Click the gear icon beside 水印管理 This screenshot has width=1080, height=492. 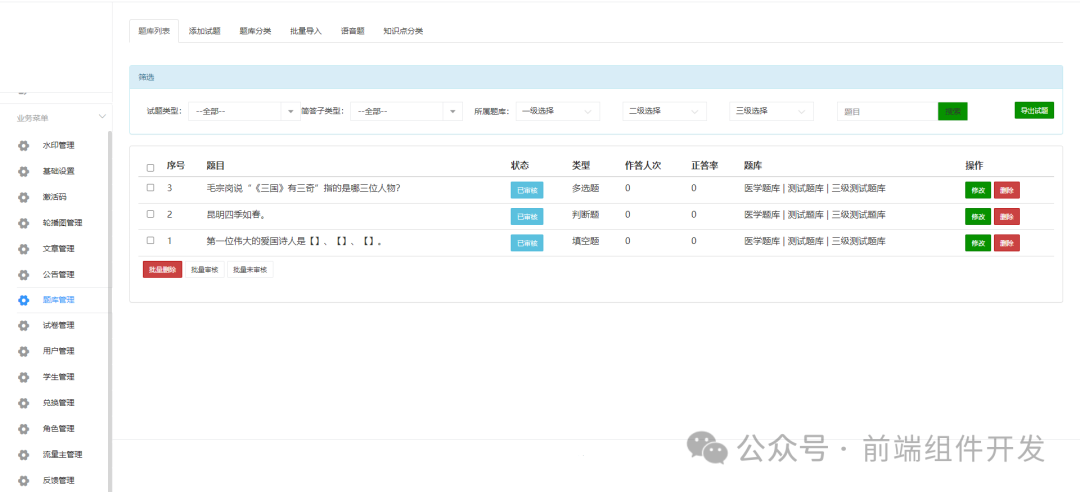24,145
